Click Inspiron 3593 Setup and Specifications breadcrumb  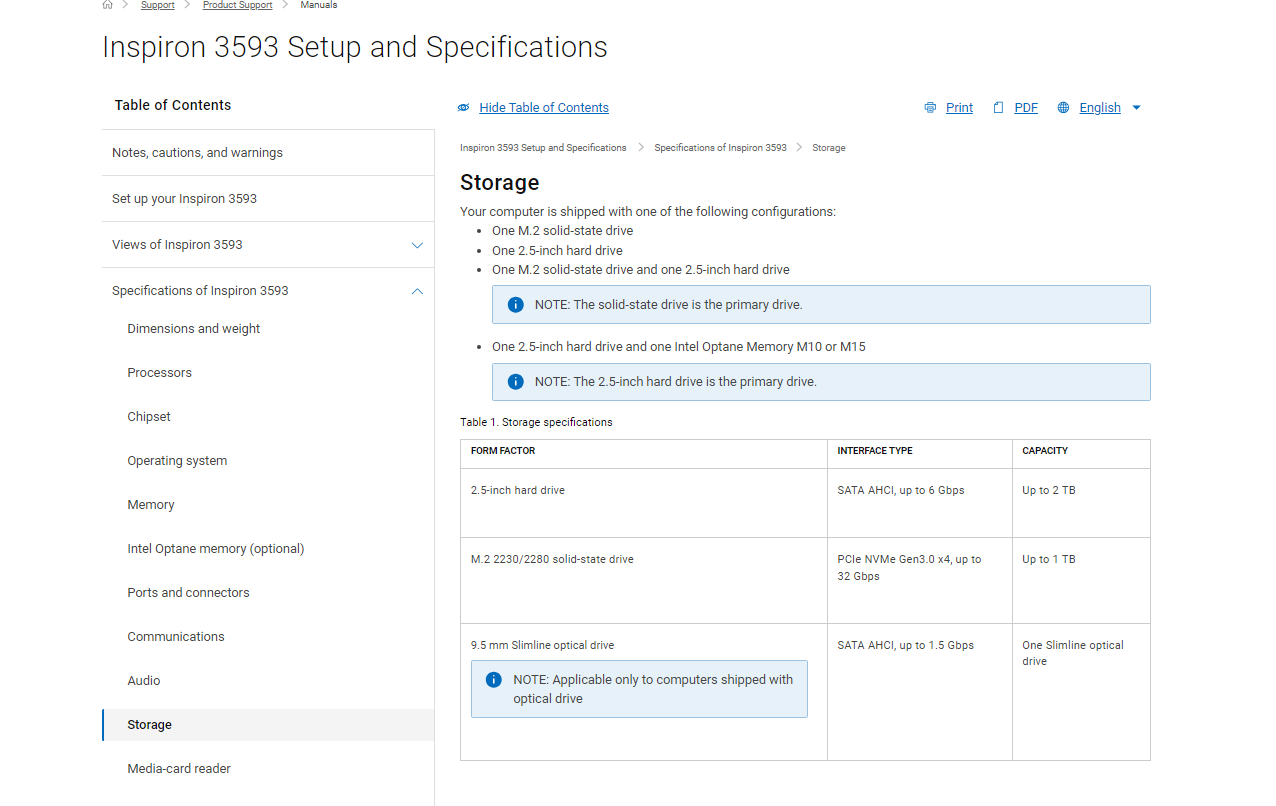[x=543, y=148]
